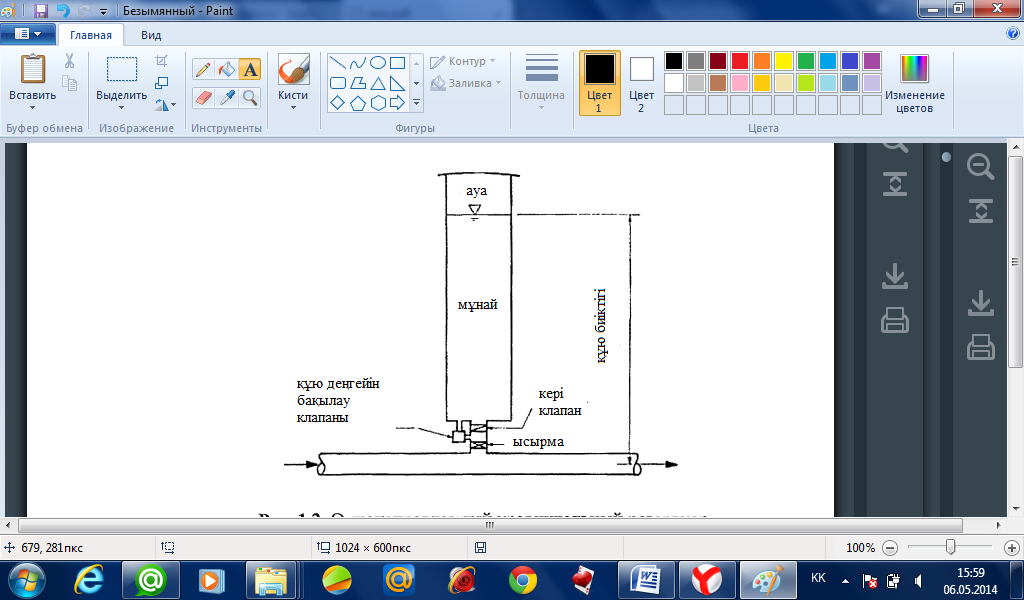Select the Text tool
This screenshot has height=600, width=1024.
tap(250, 69)
